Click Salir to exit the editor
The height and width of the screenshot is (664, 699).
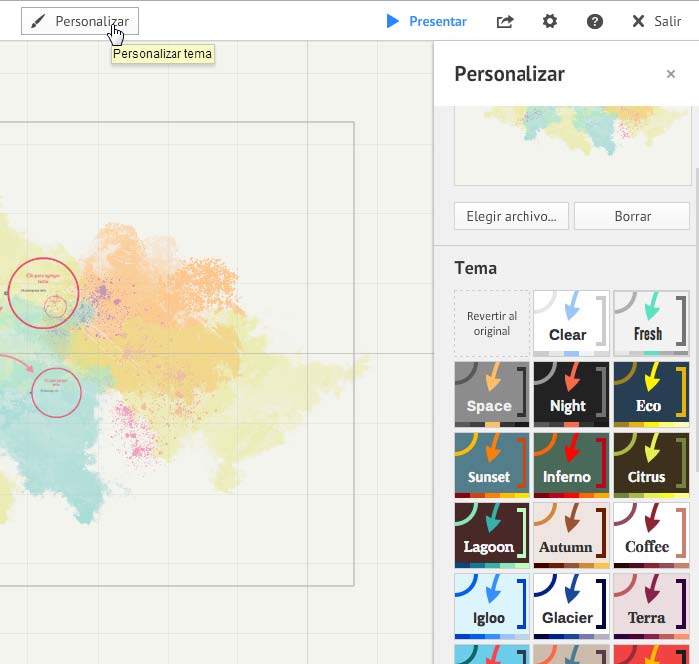click(657, 21)
